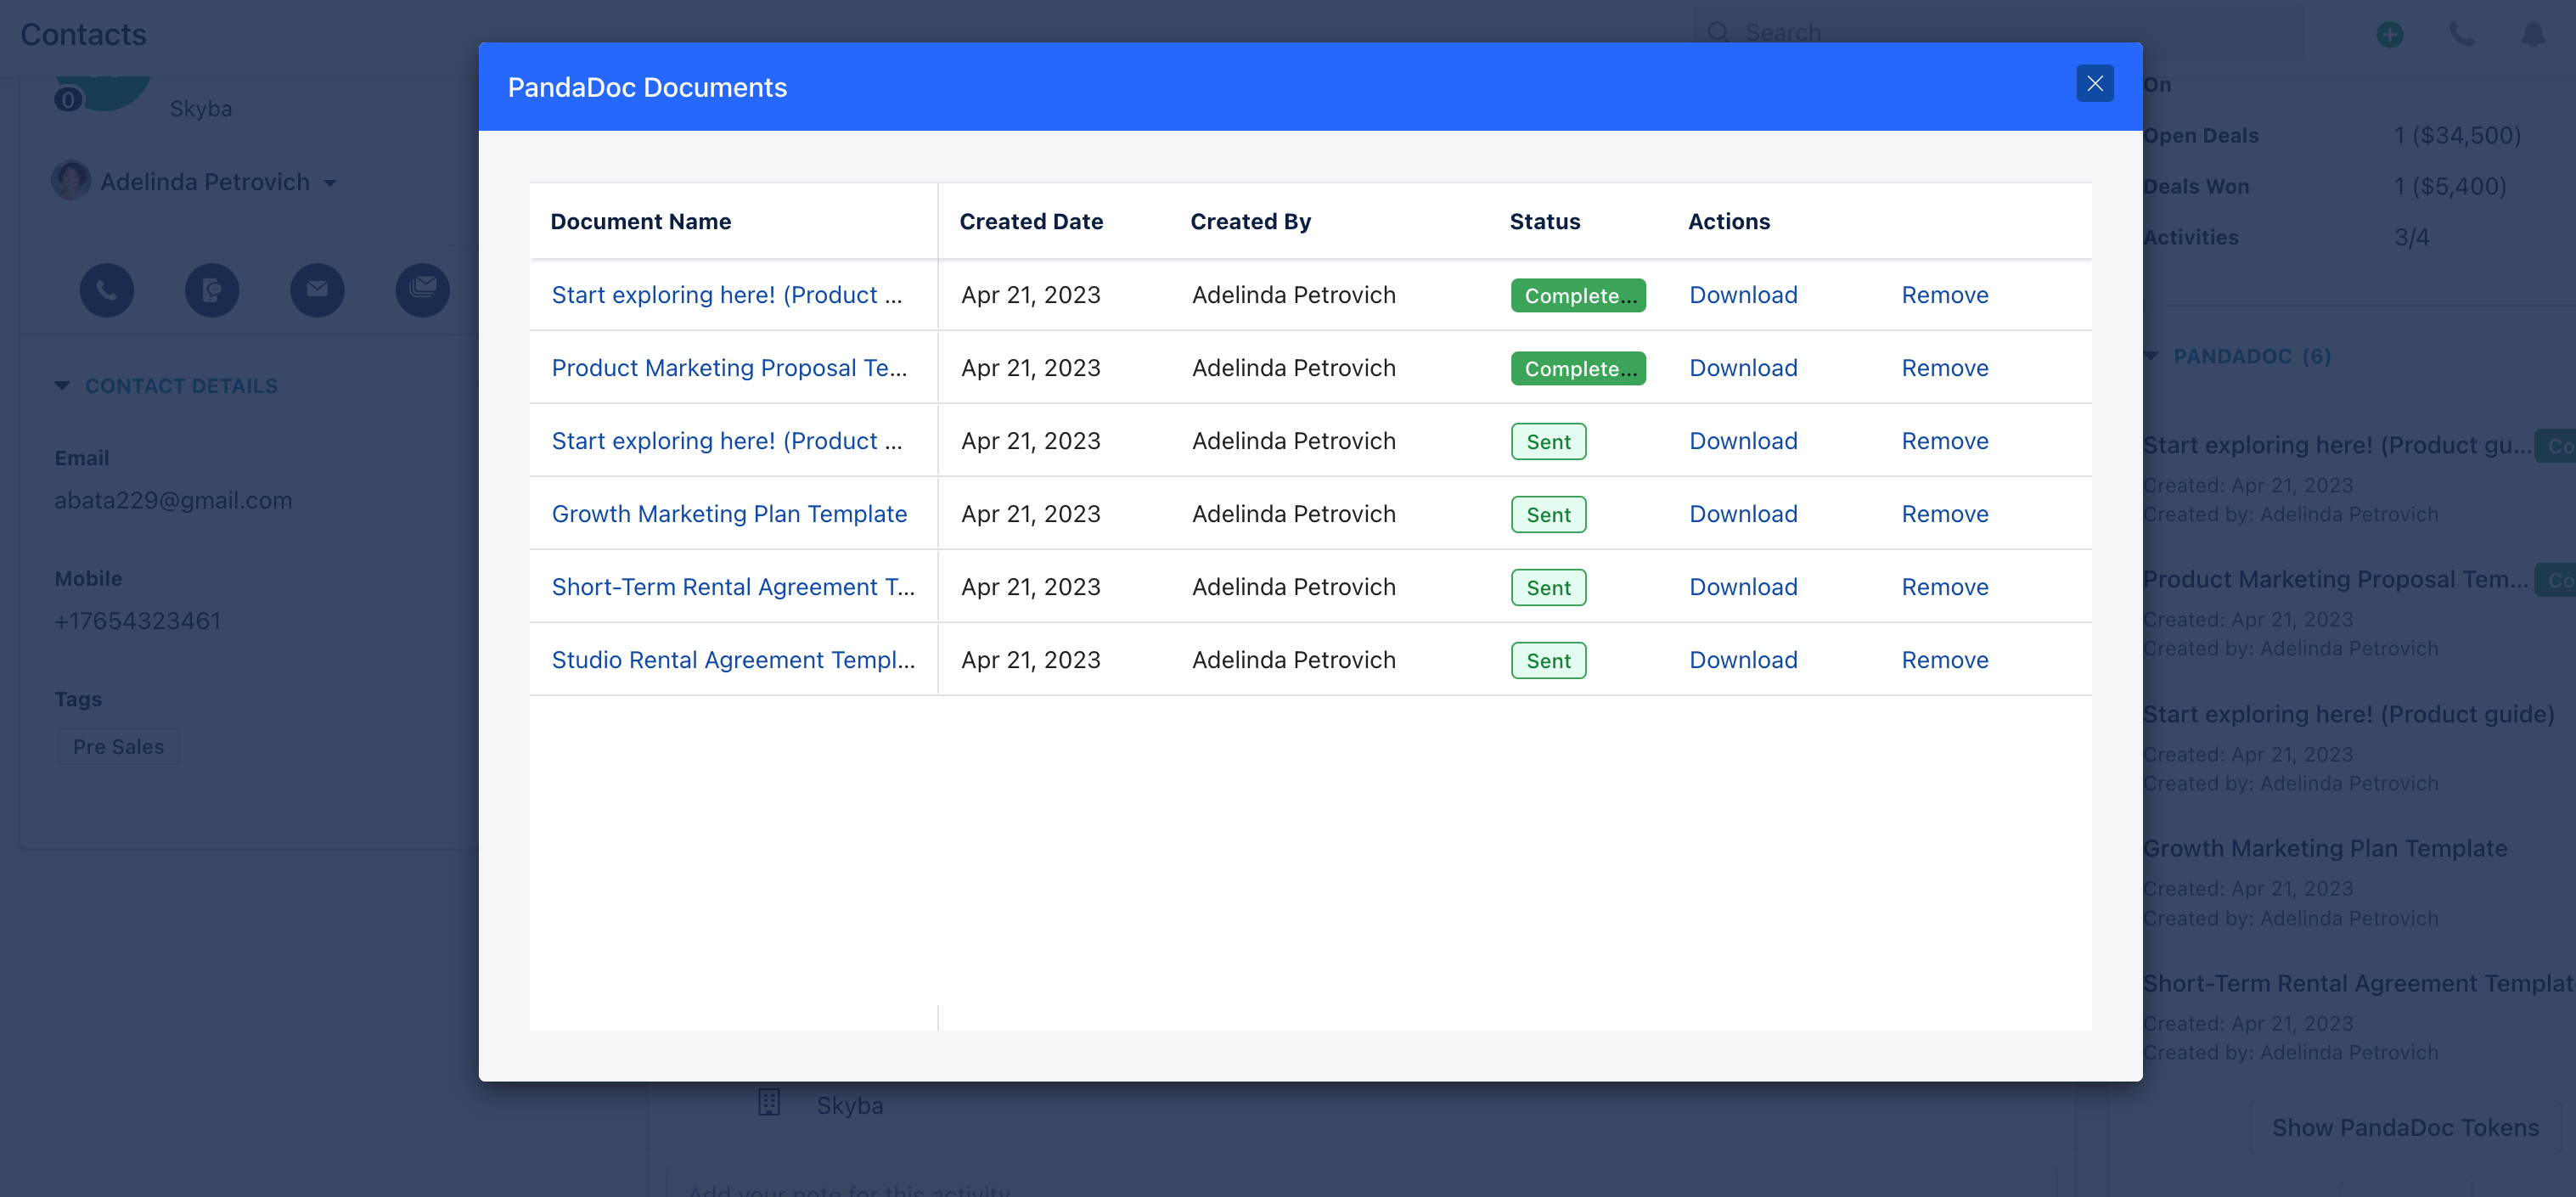Download first Completed 'Start exploring here!' document

1743,295
